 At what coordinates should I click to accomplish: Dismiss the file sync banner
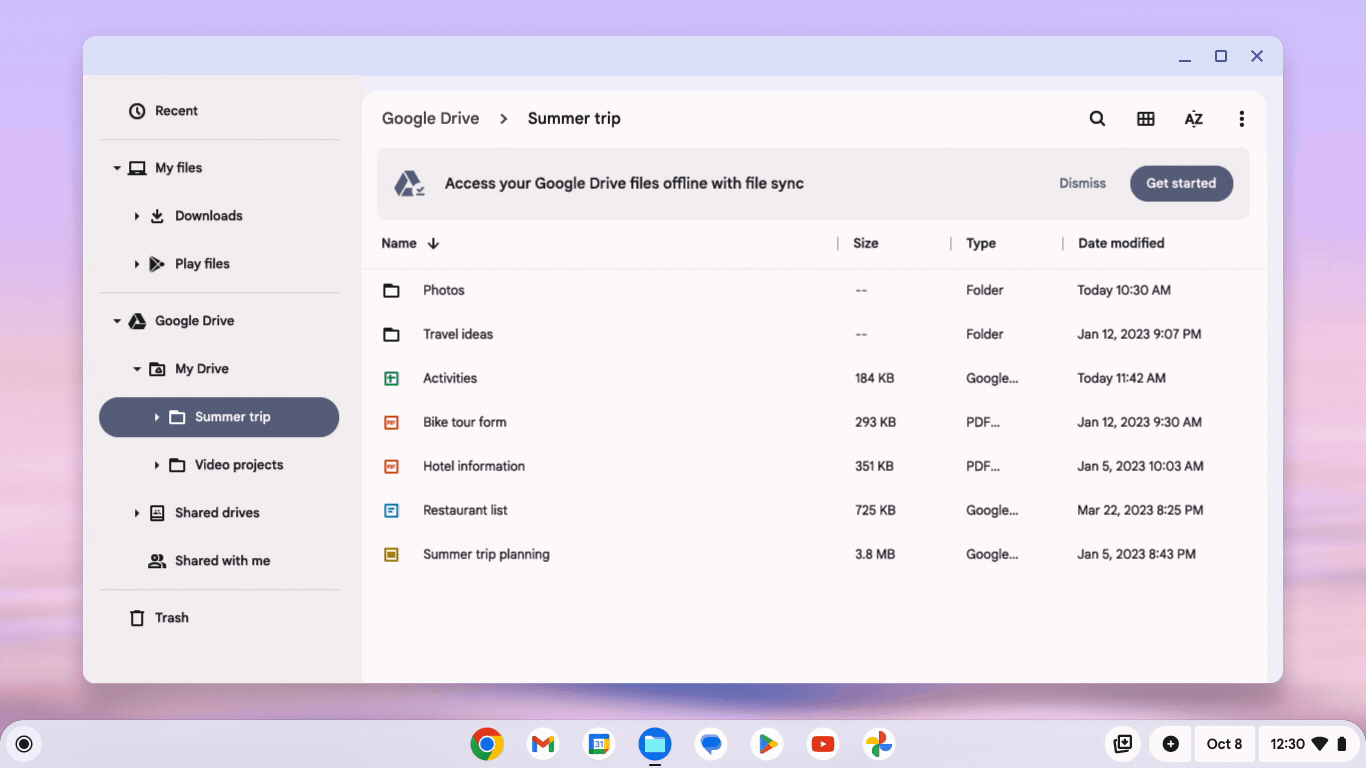pos(1082,183)
